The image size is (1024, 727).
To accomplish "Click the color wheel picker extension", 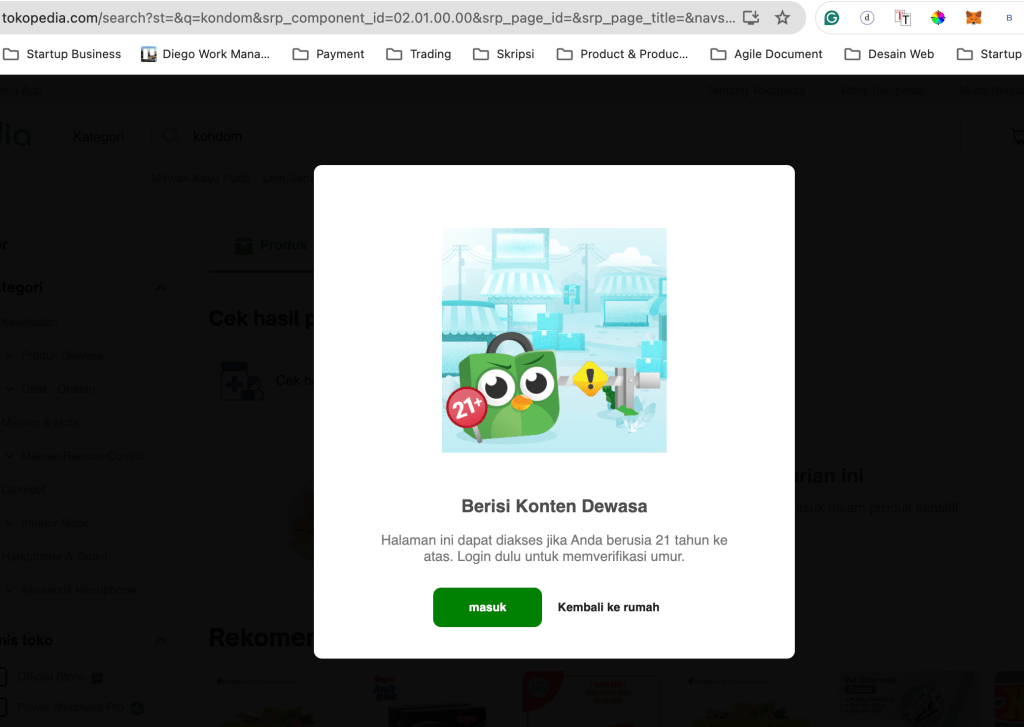I will pos(938,18).
